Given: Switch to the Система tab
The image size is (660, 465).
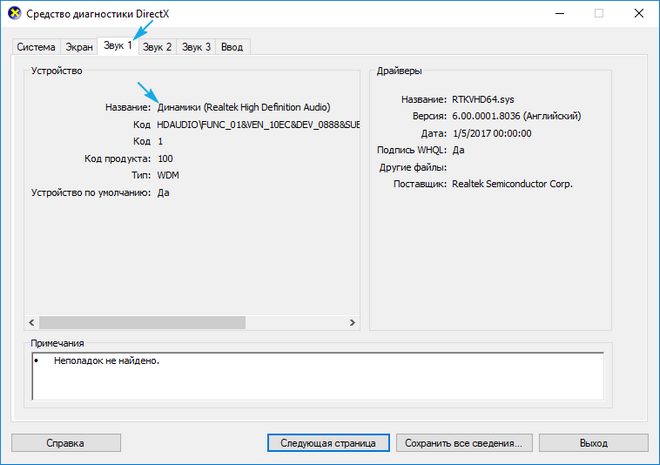Looking at the screenshot, I should point(36,46).
